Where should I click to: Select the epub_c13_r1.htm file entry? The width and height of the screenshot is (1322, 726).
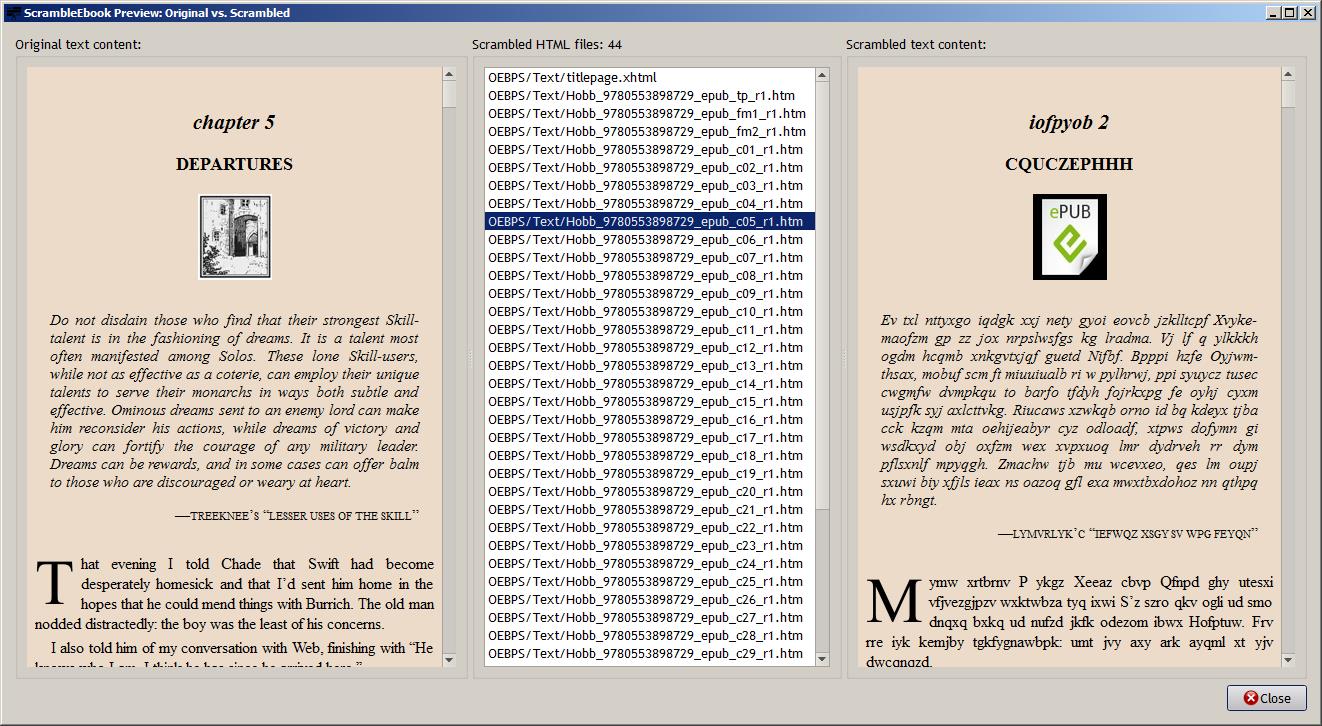650,365
